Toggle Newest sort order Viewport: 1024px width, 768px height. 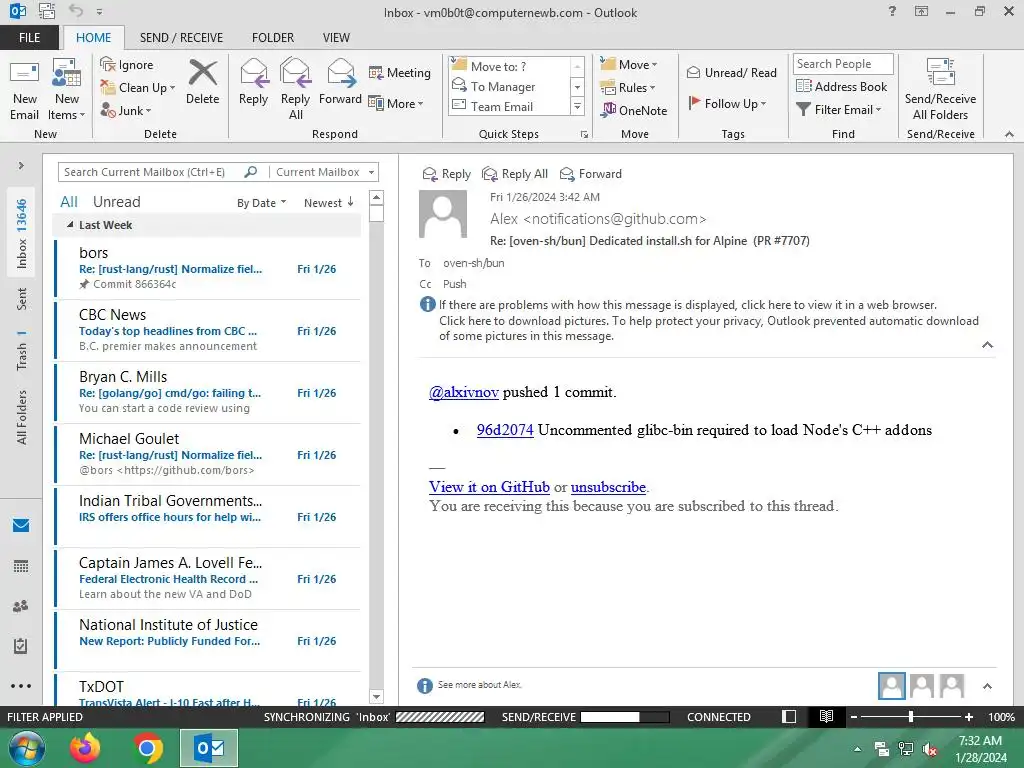[x=328, y=203]
